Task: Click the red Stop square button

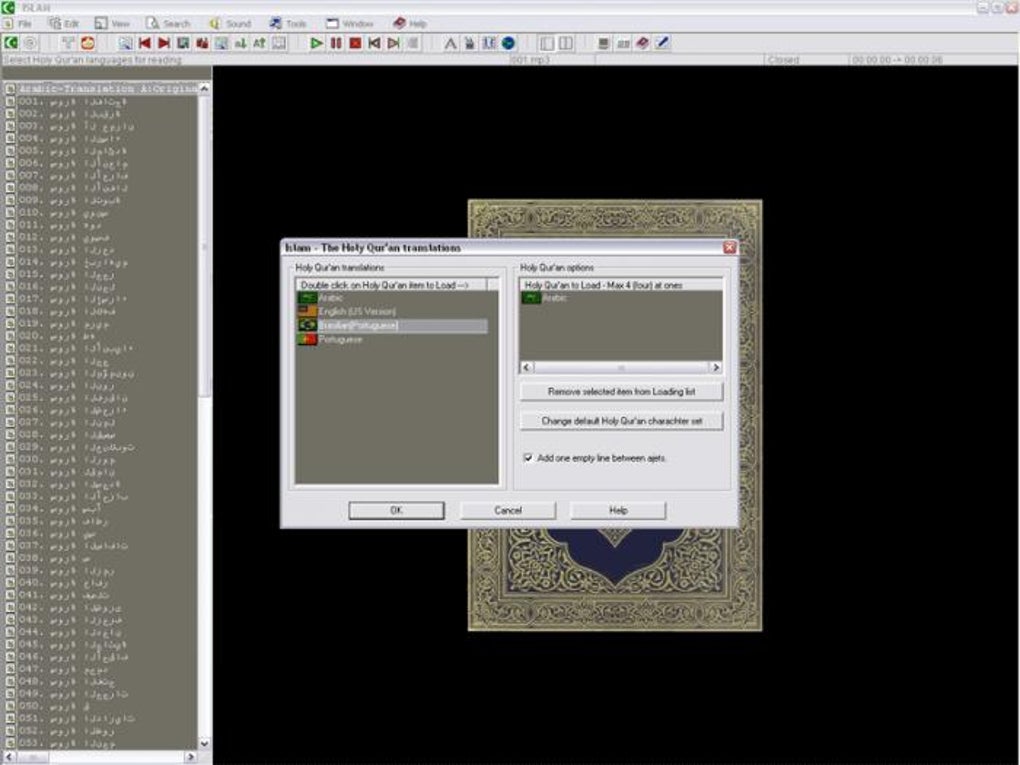Action: coord(355,43)
